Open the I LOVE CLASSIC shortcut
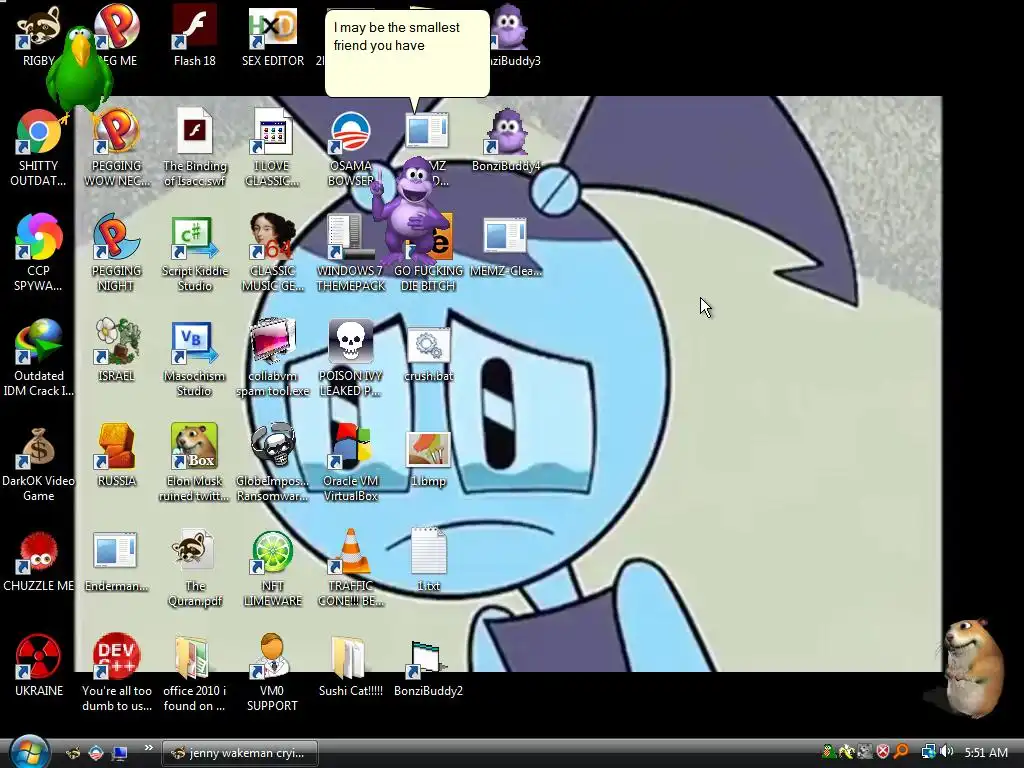 272,148
